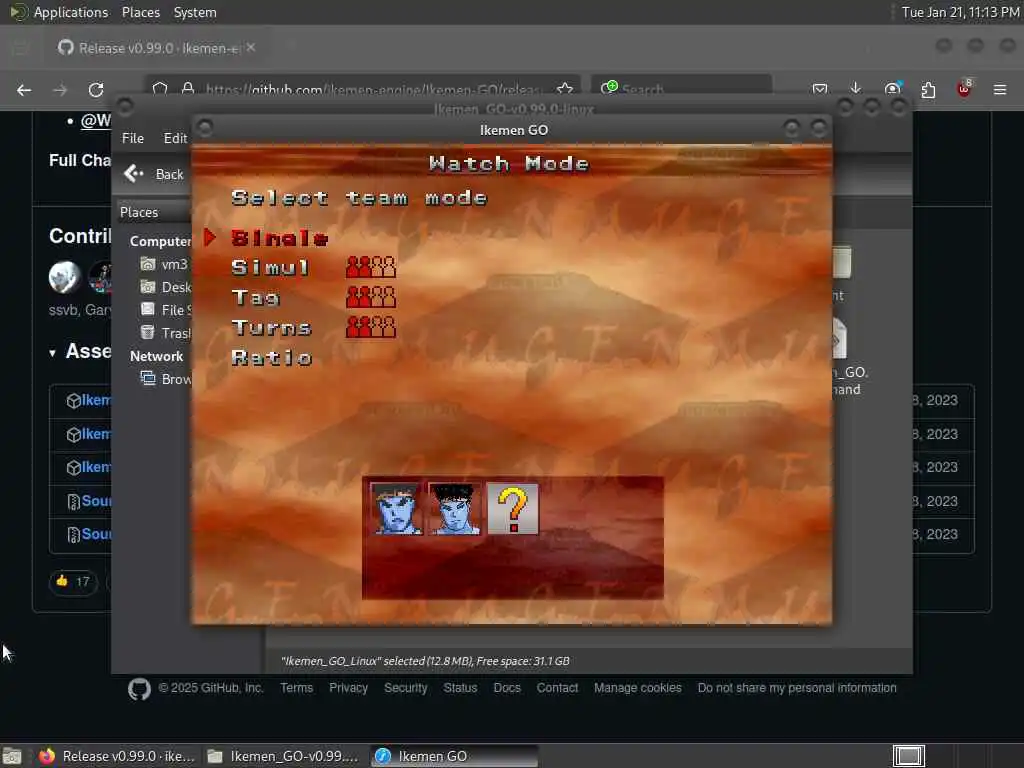Click Back button in file manager
The image size is (1024, 768).
[x=154, y=174]
